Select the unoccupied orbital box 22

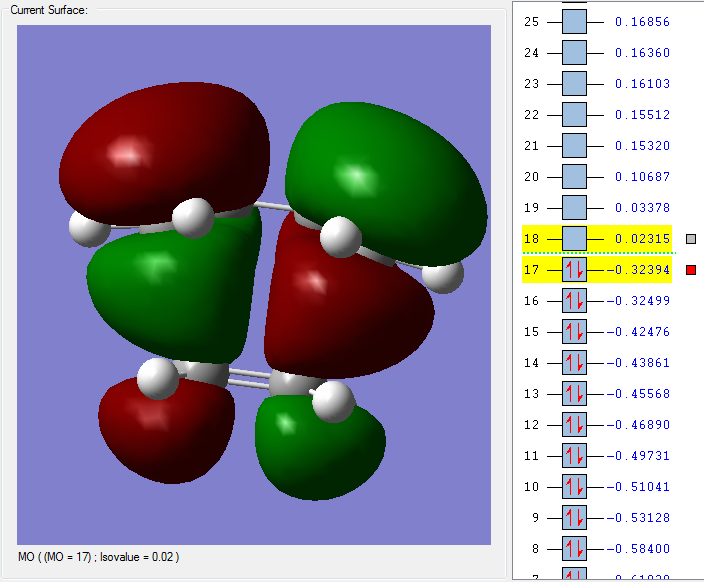[x=574, y=115]
